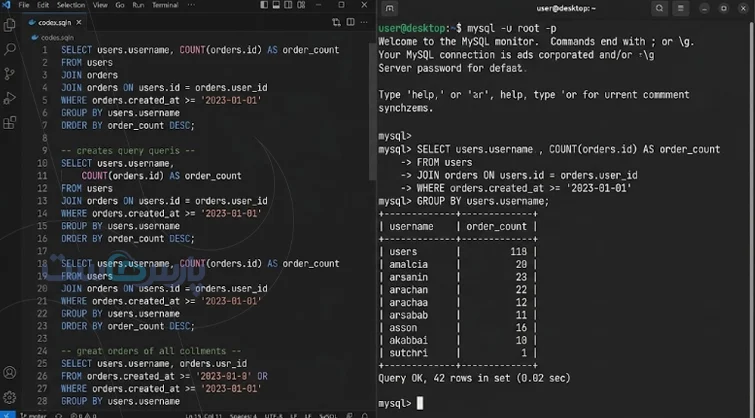Image resolution: width=755 pixels, height=418 pixels.
Task: Click the terminal title 'user@desktop: ~'
Action: [566, 8]
